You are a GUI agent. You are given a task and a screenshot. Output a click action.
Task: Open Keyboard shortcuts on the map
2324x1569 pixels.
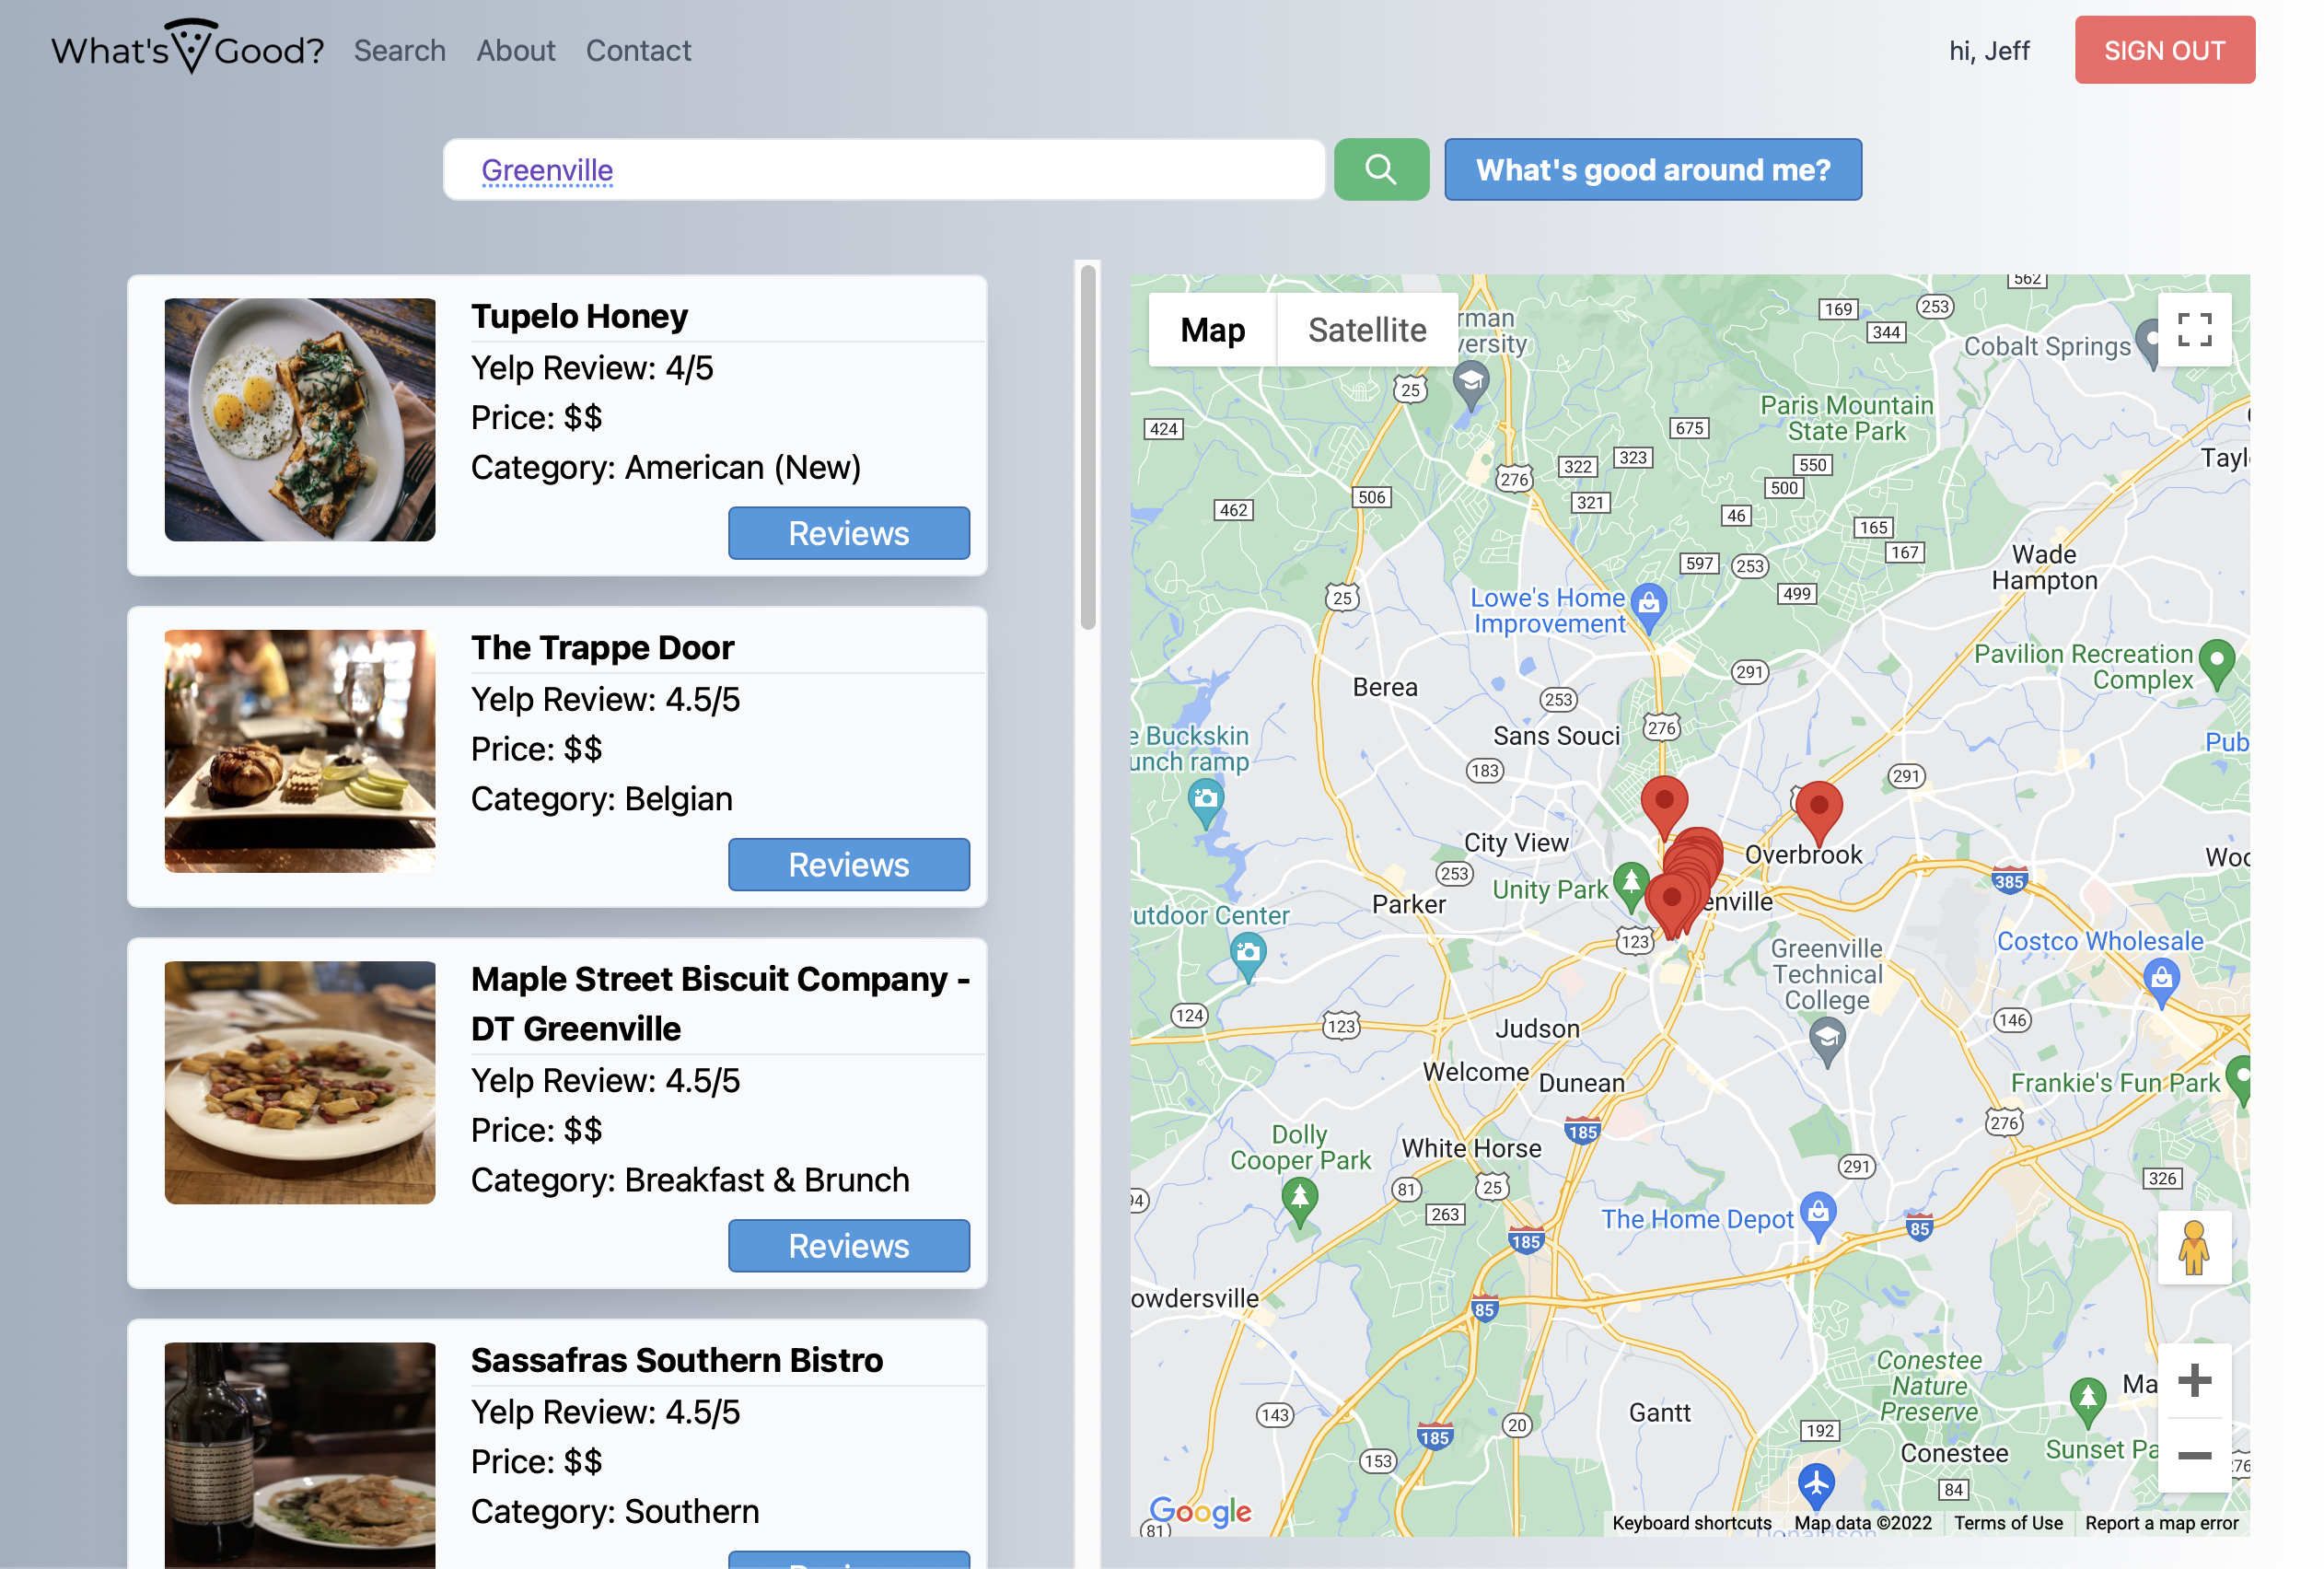click(1691, 1522)
